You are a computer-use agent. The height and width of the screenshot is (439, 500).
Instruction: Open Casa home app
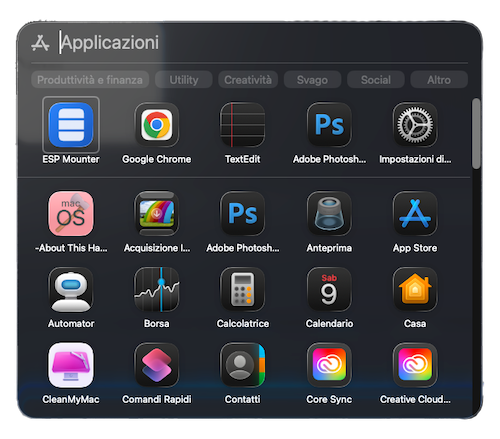415,289
